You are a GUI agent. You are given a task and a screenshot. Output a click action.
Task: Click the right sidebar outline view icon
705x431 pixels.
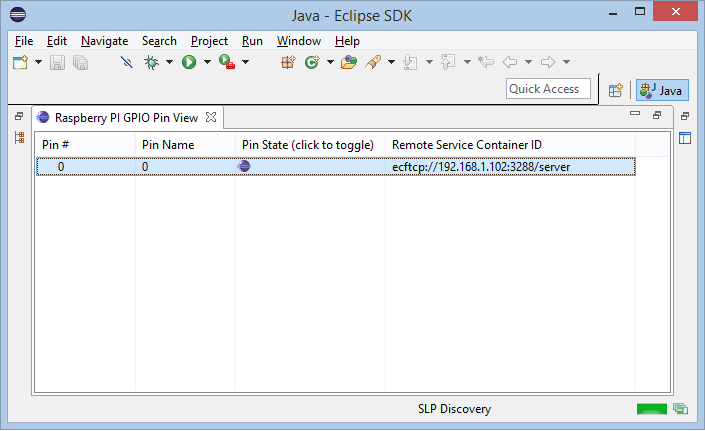[x=685, y=138]
